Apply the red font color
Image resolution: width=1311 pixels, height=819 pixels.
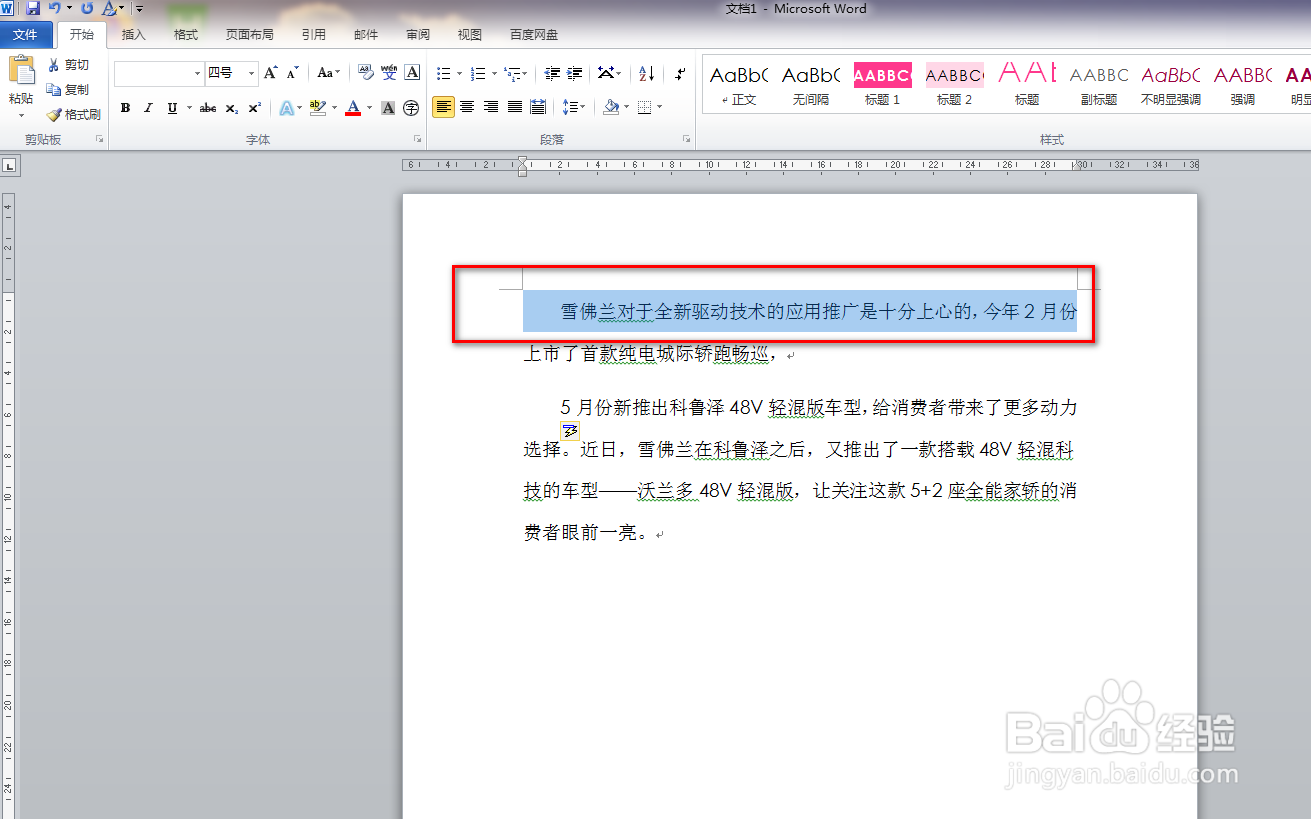coord(353,108)
